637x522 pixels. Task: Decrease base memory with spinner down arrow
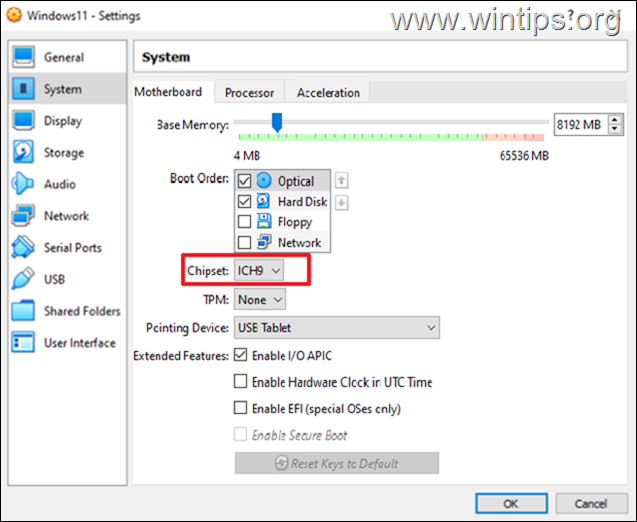(x=615, y=129)
